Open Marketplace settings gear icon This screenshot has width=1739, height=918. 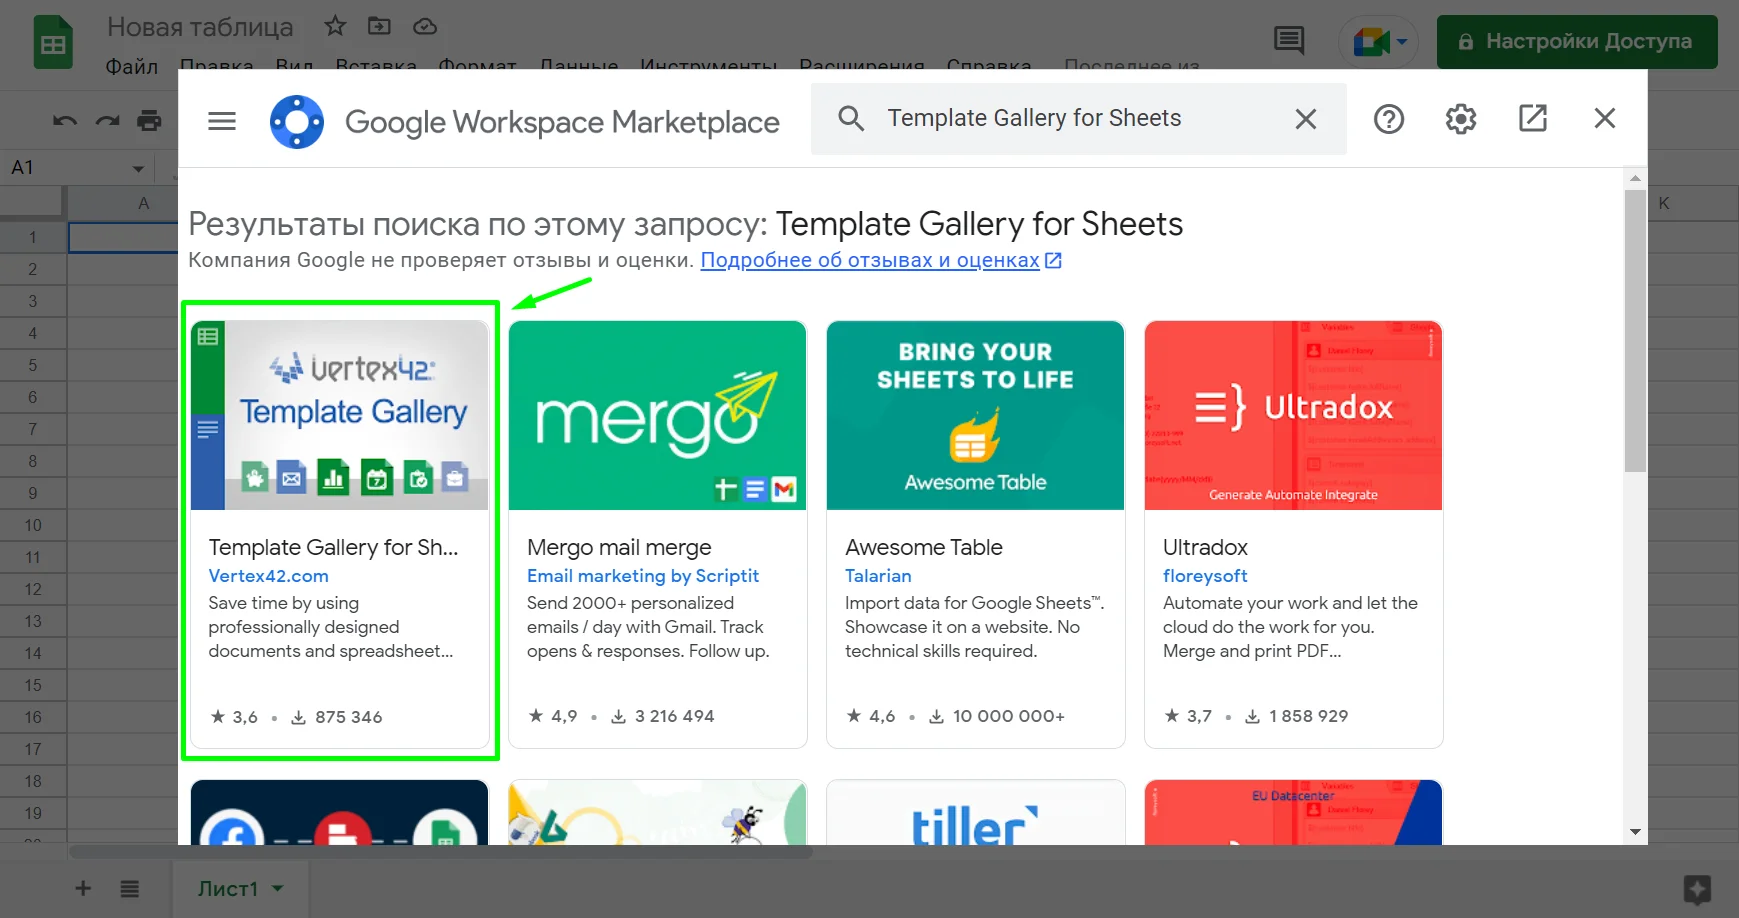(x=1460, y=119)
